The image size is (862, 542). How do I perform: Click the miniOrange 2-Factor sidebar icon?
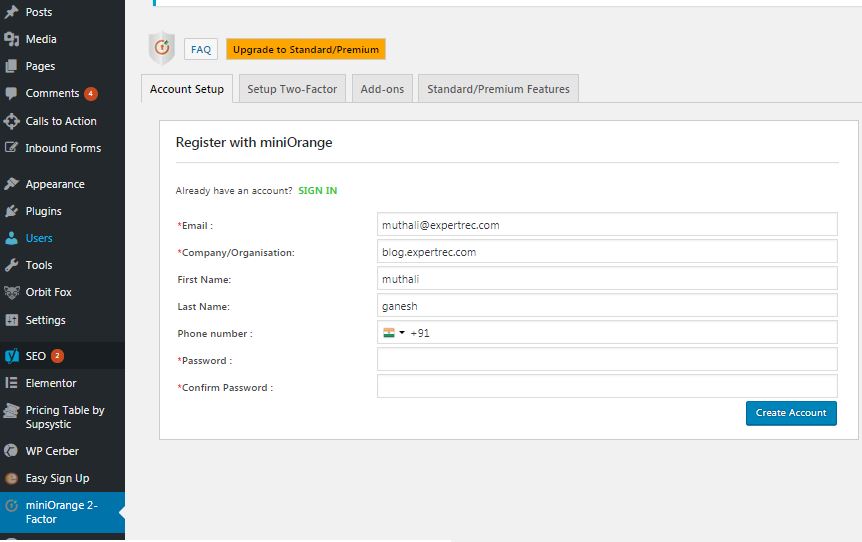[11, 505]
